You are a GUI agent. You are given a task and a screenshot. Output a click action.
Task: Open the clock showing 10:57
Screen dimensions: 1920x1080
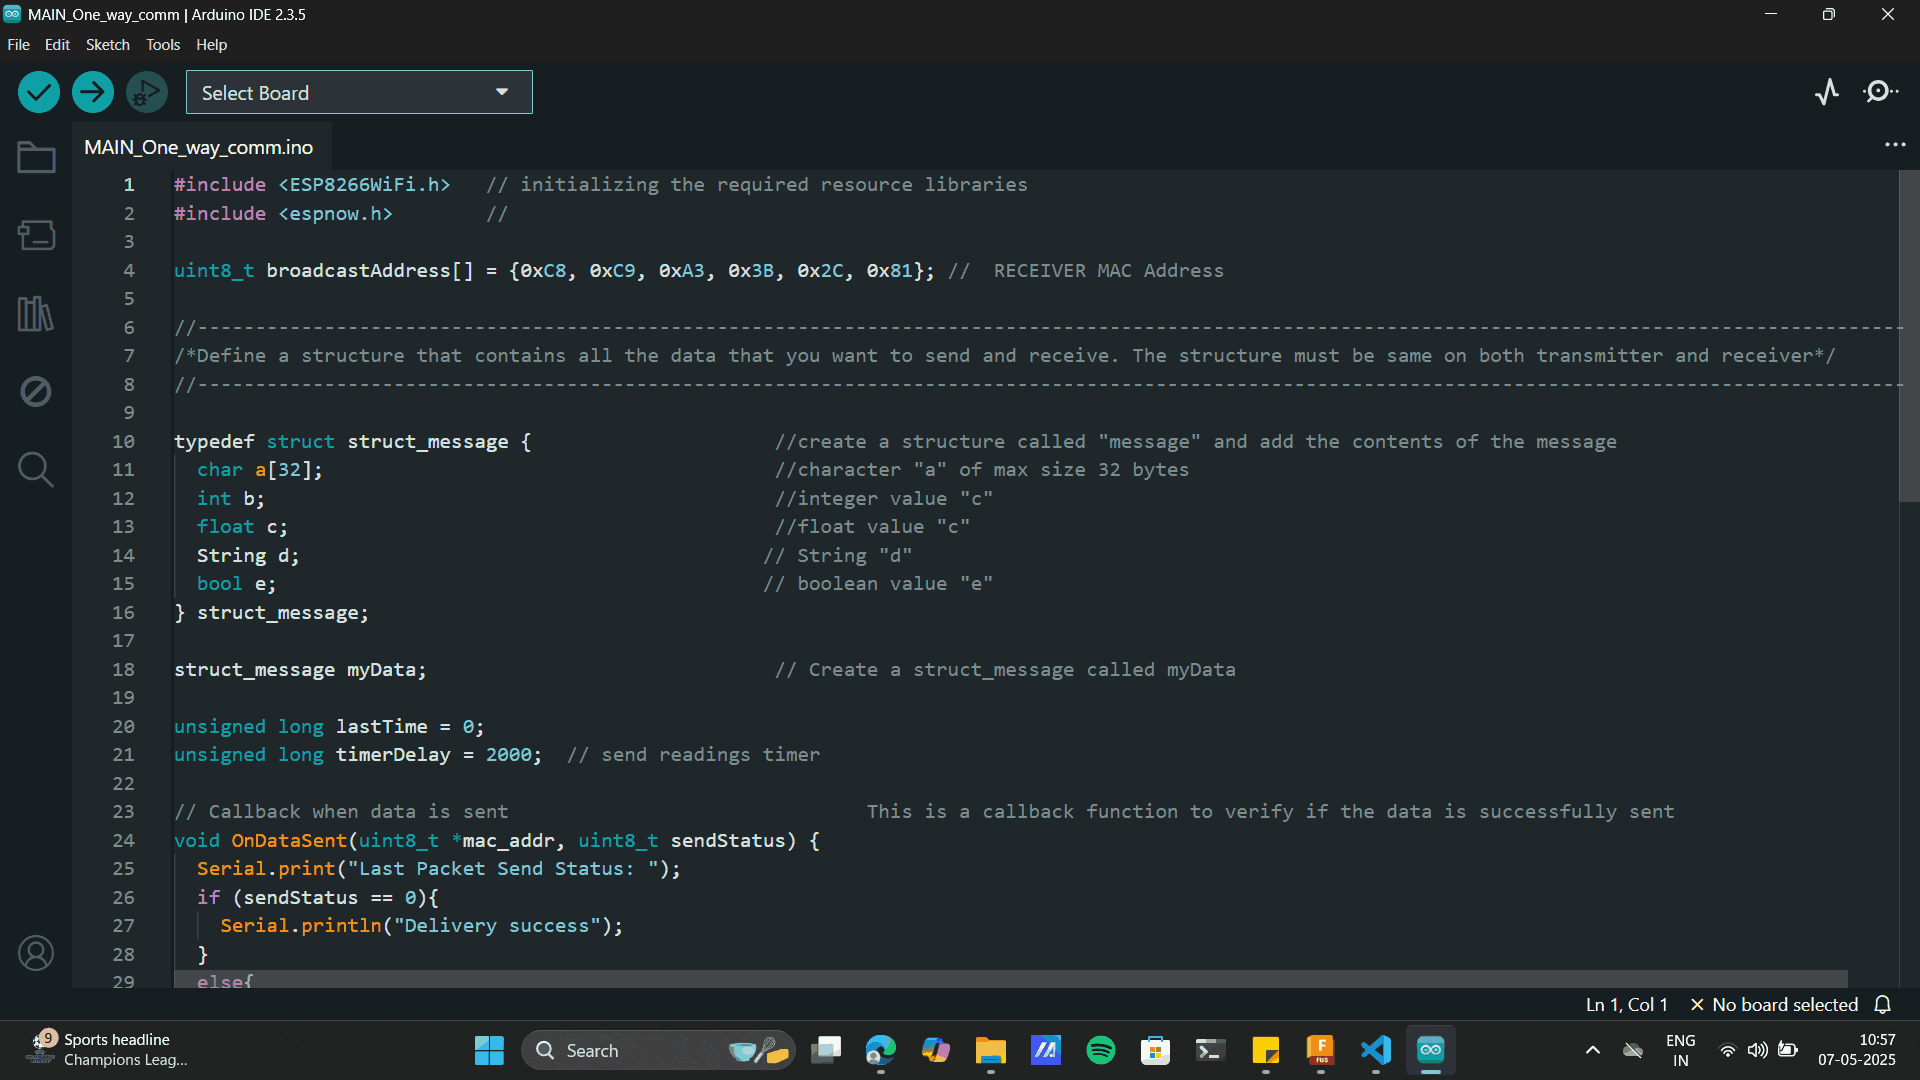tap(1857, 1050)
